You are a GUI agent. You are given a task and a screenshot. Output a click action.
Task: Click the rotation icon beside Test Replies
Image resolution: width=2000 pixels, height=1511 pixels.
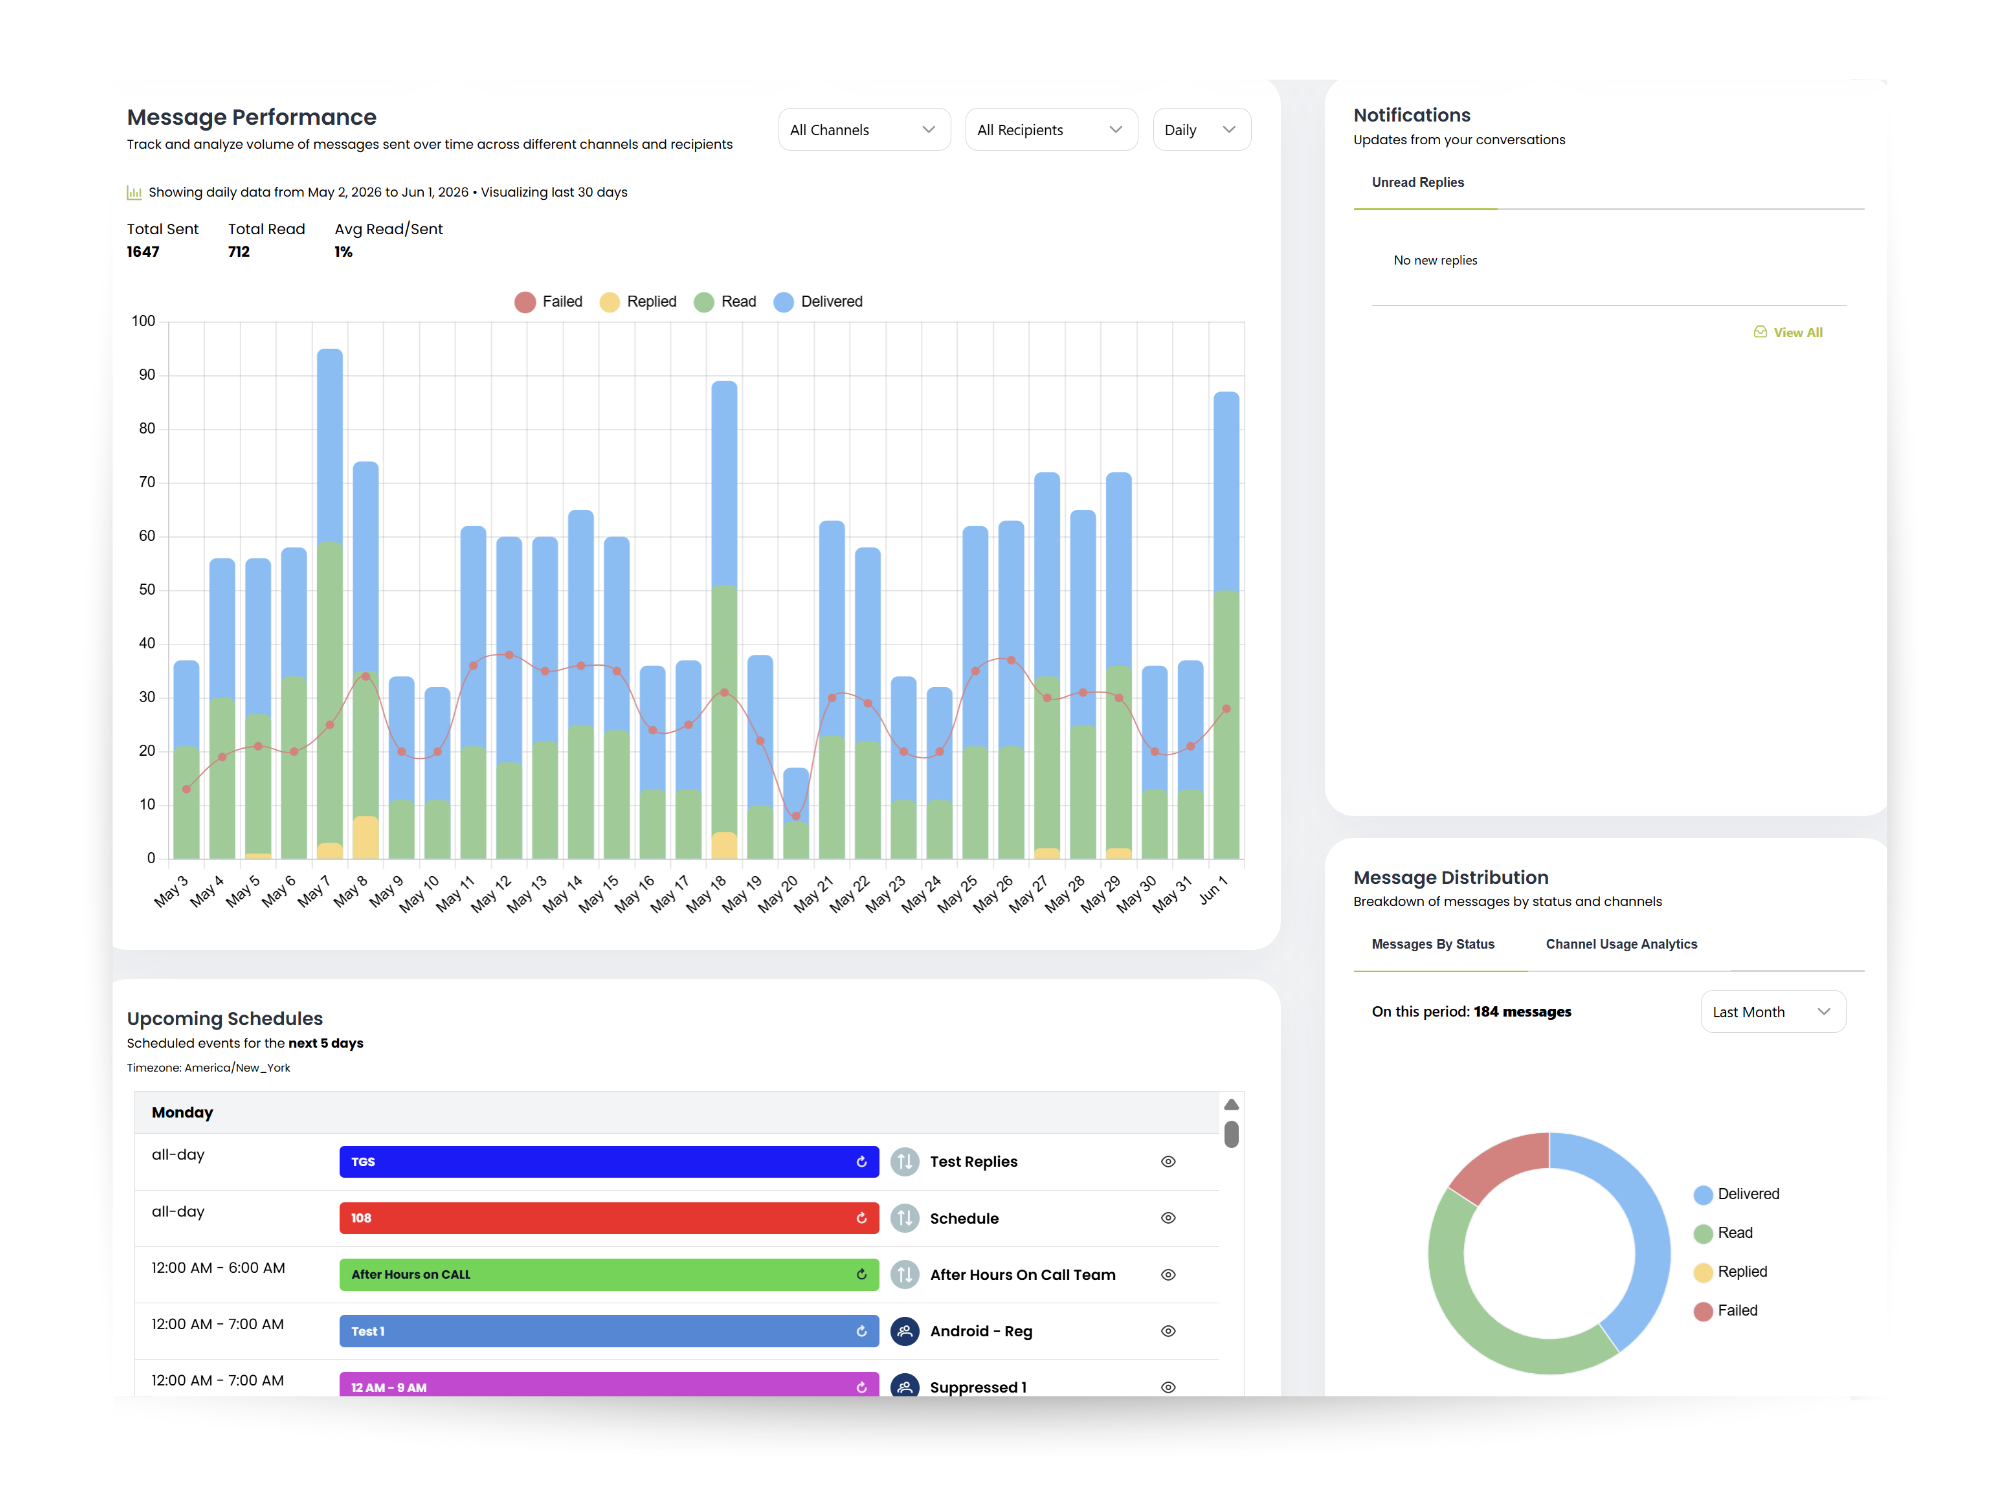tap(905, 1162)
